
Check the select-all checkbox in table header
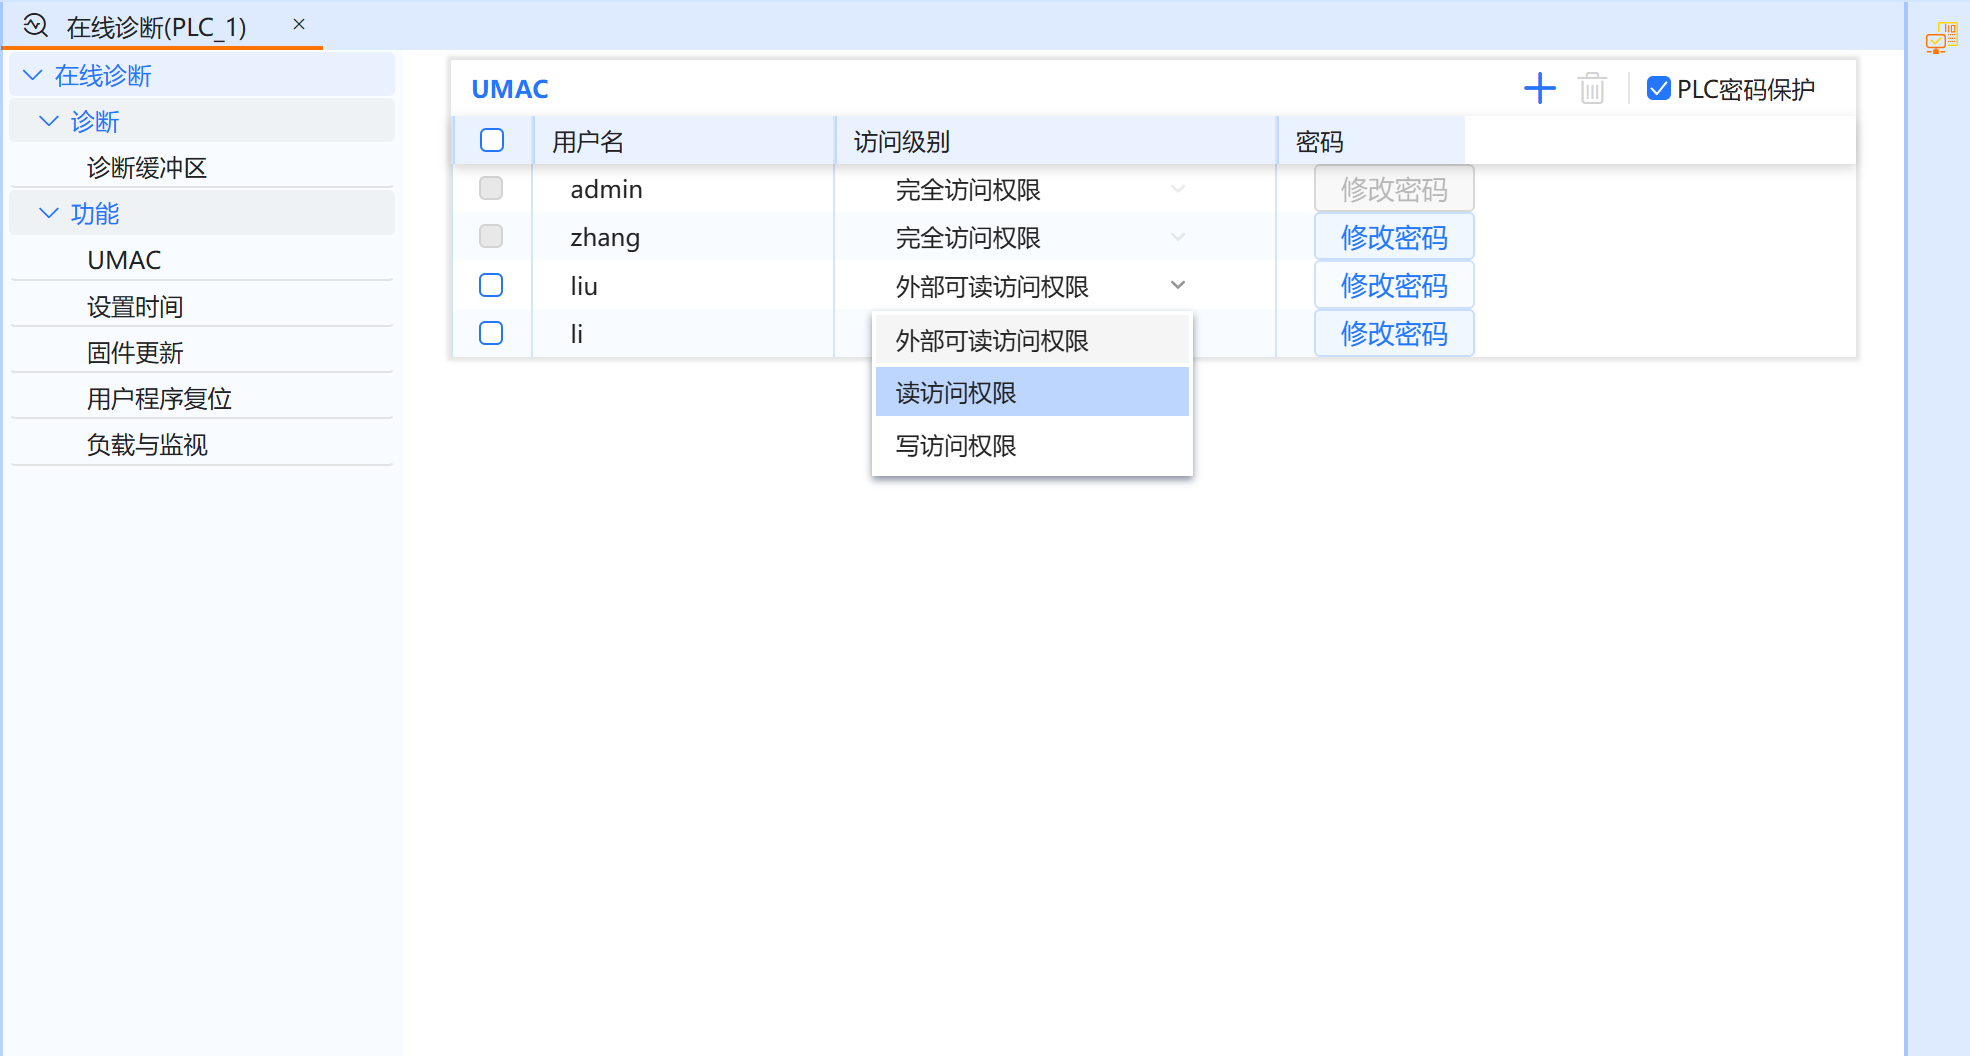492,140
